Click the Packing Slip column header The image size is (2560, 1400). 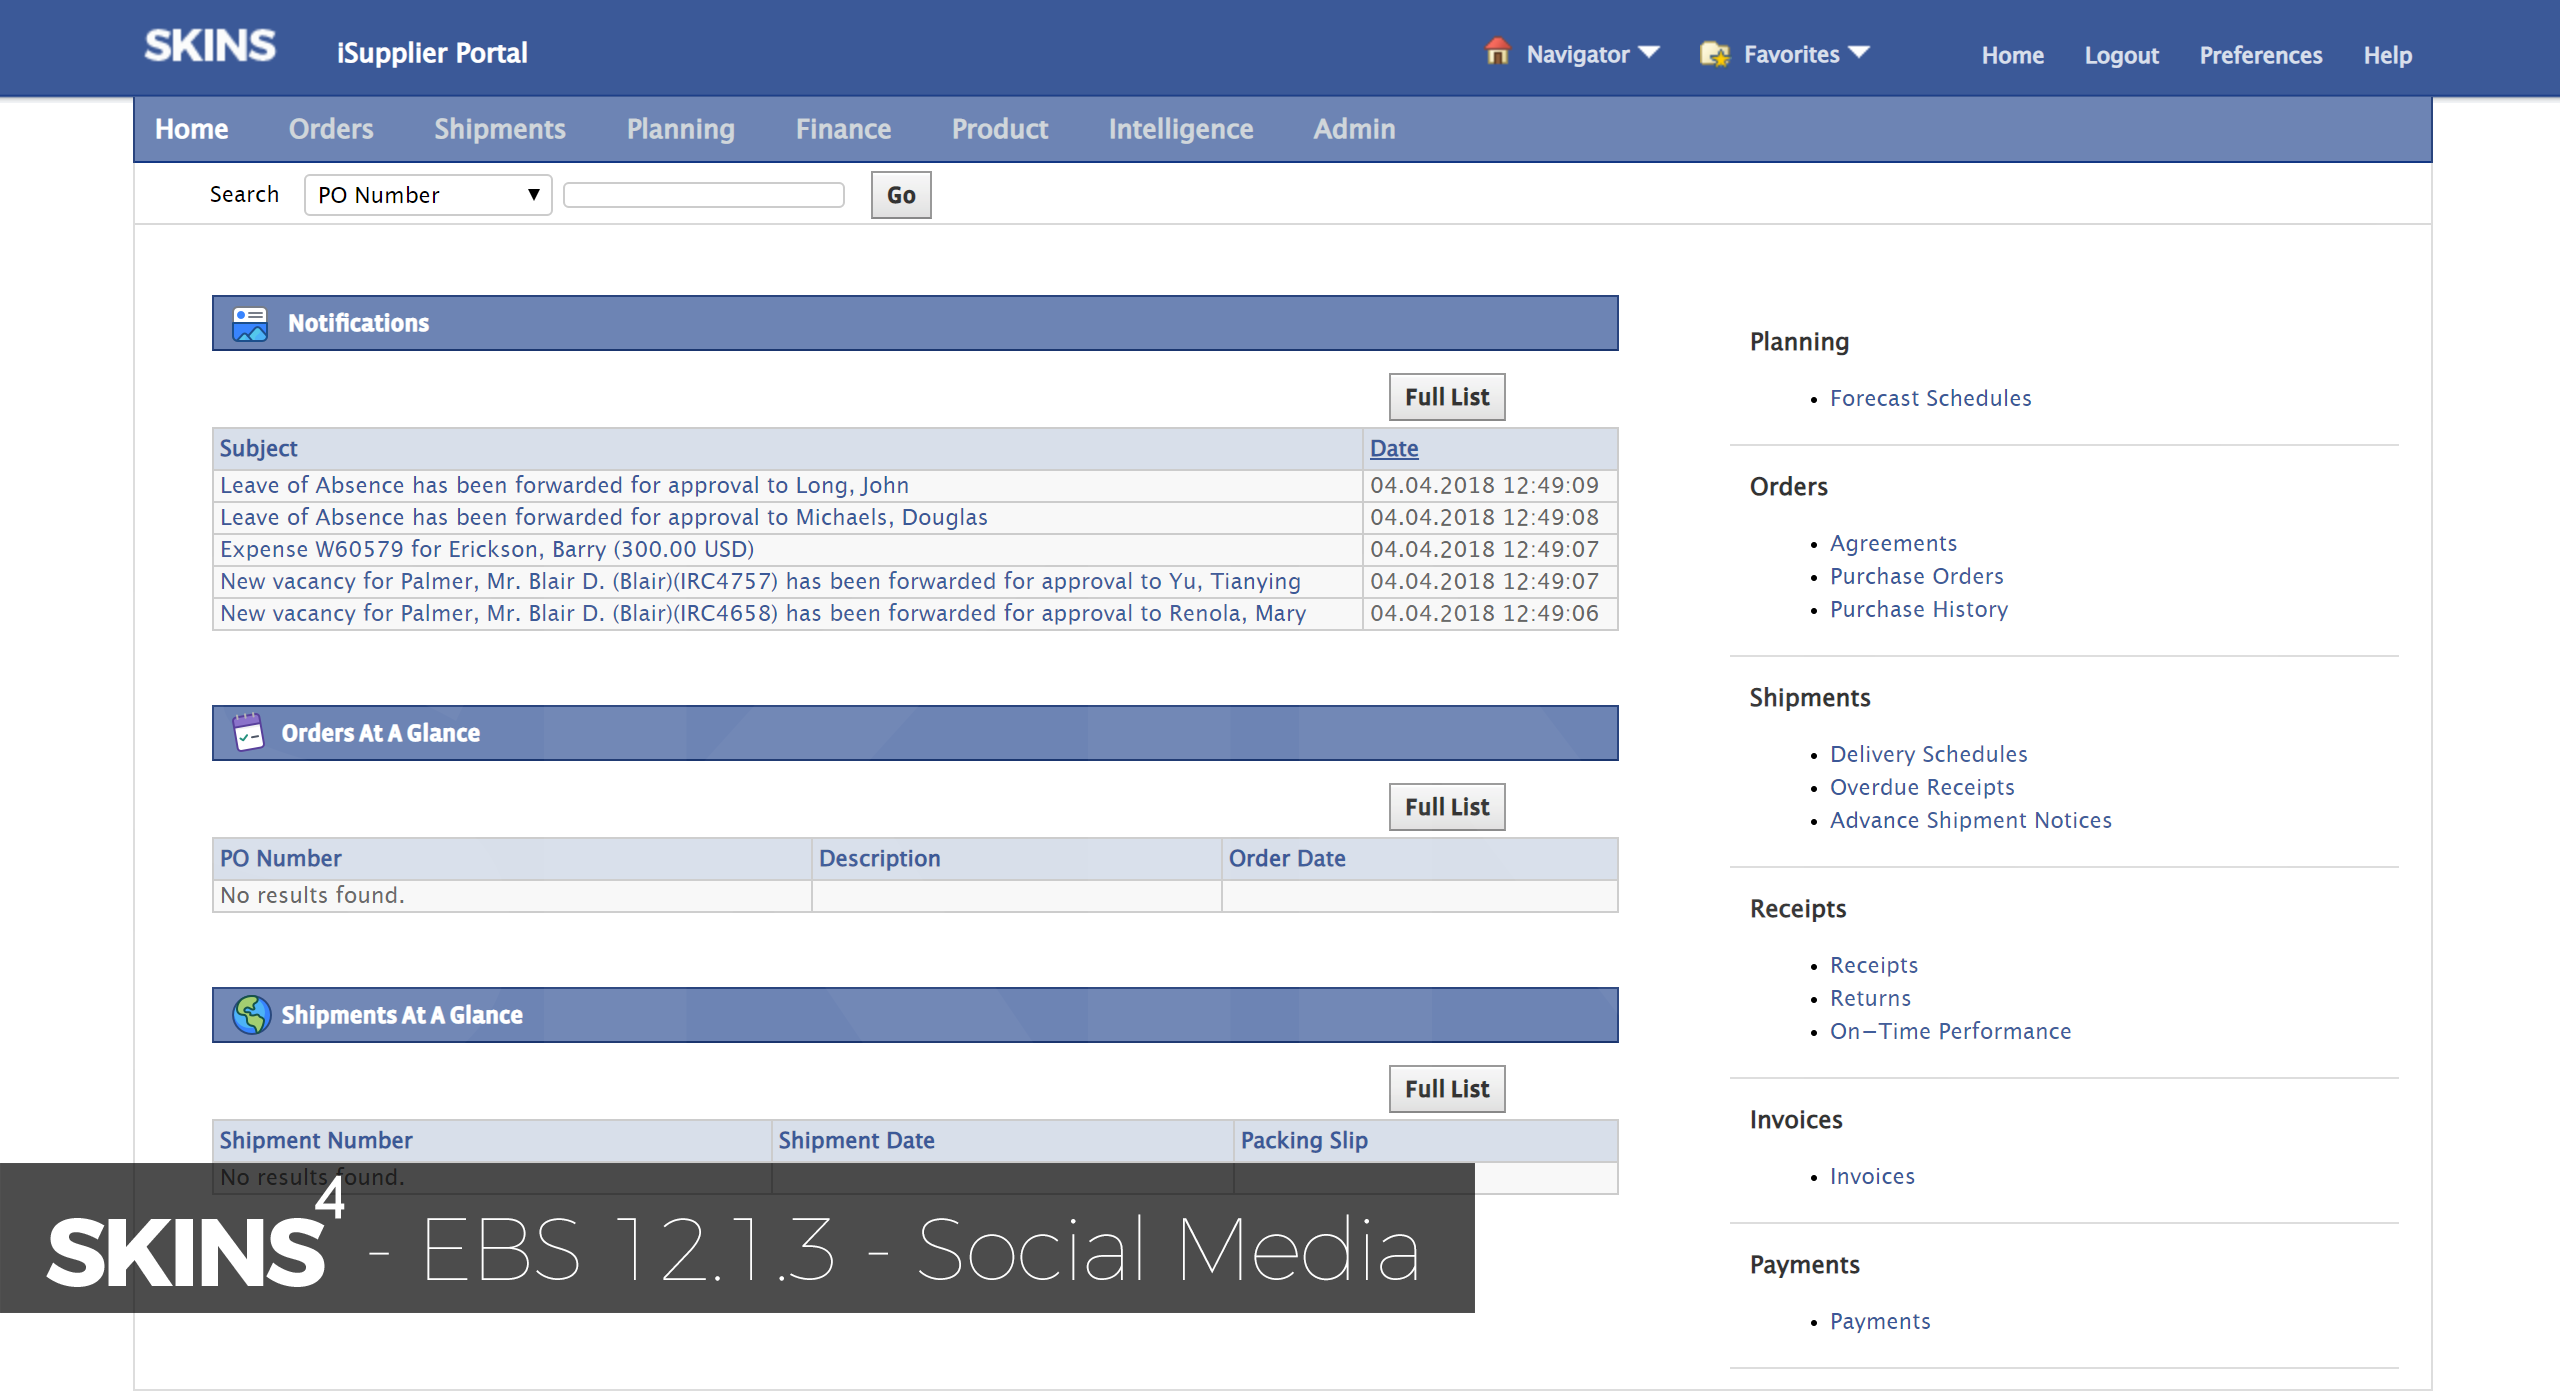pos(1304,1141)
